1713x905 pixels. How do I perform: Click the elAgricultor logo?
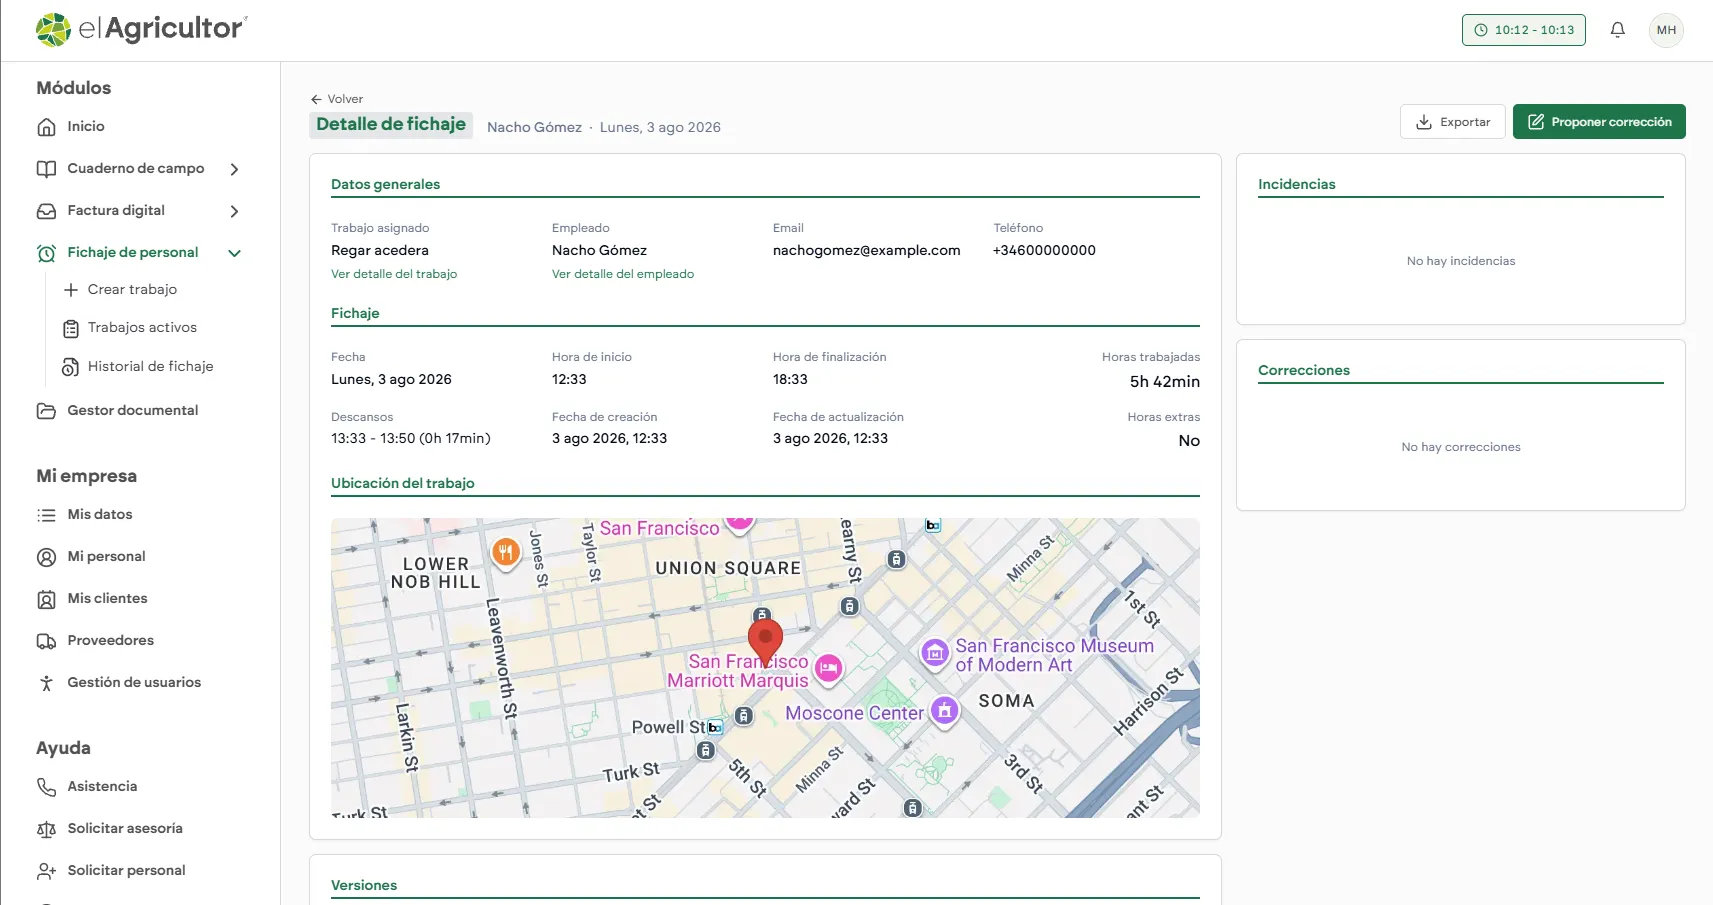[x=141, y=29]
